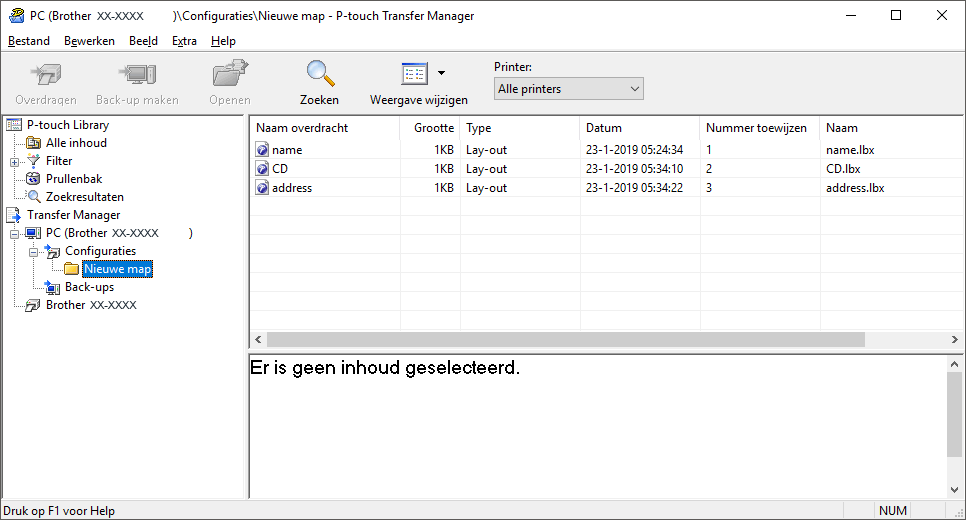This screenshot has width=966, height=520.
Task: Click the Zoeken magnifier icon
Action: click(x=320, y=73)
